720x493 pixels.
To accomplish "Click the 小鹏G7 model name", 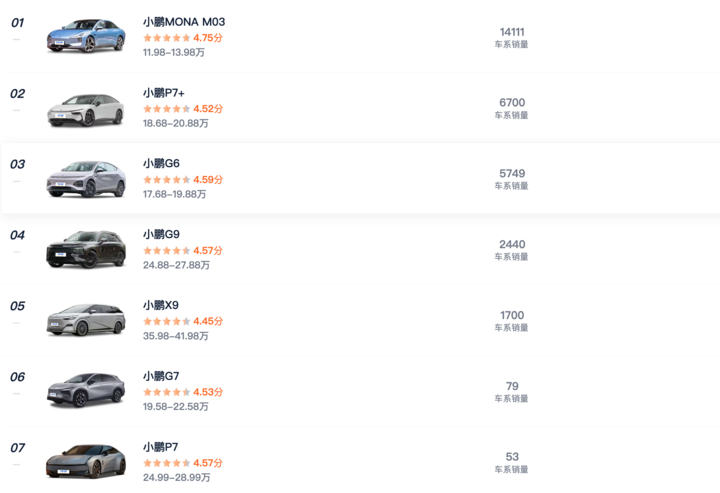I will pyautogui.click(x=161, y=376).
